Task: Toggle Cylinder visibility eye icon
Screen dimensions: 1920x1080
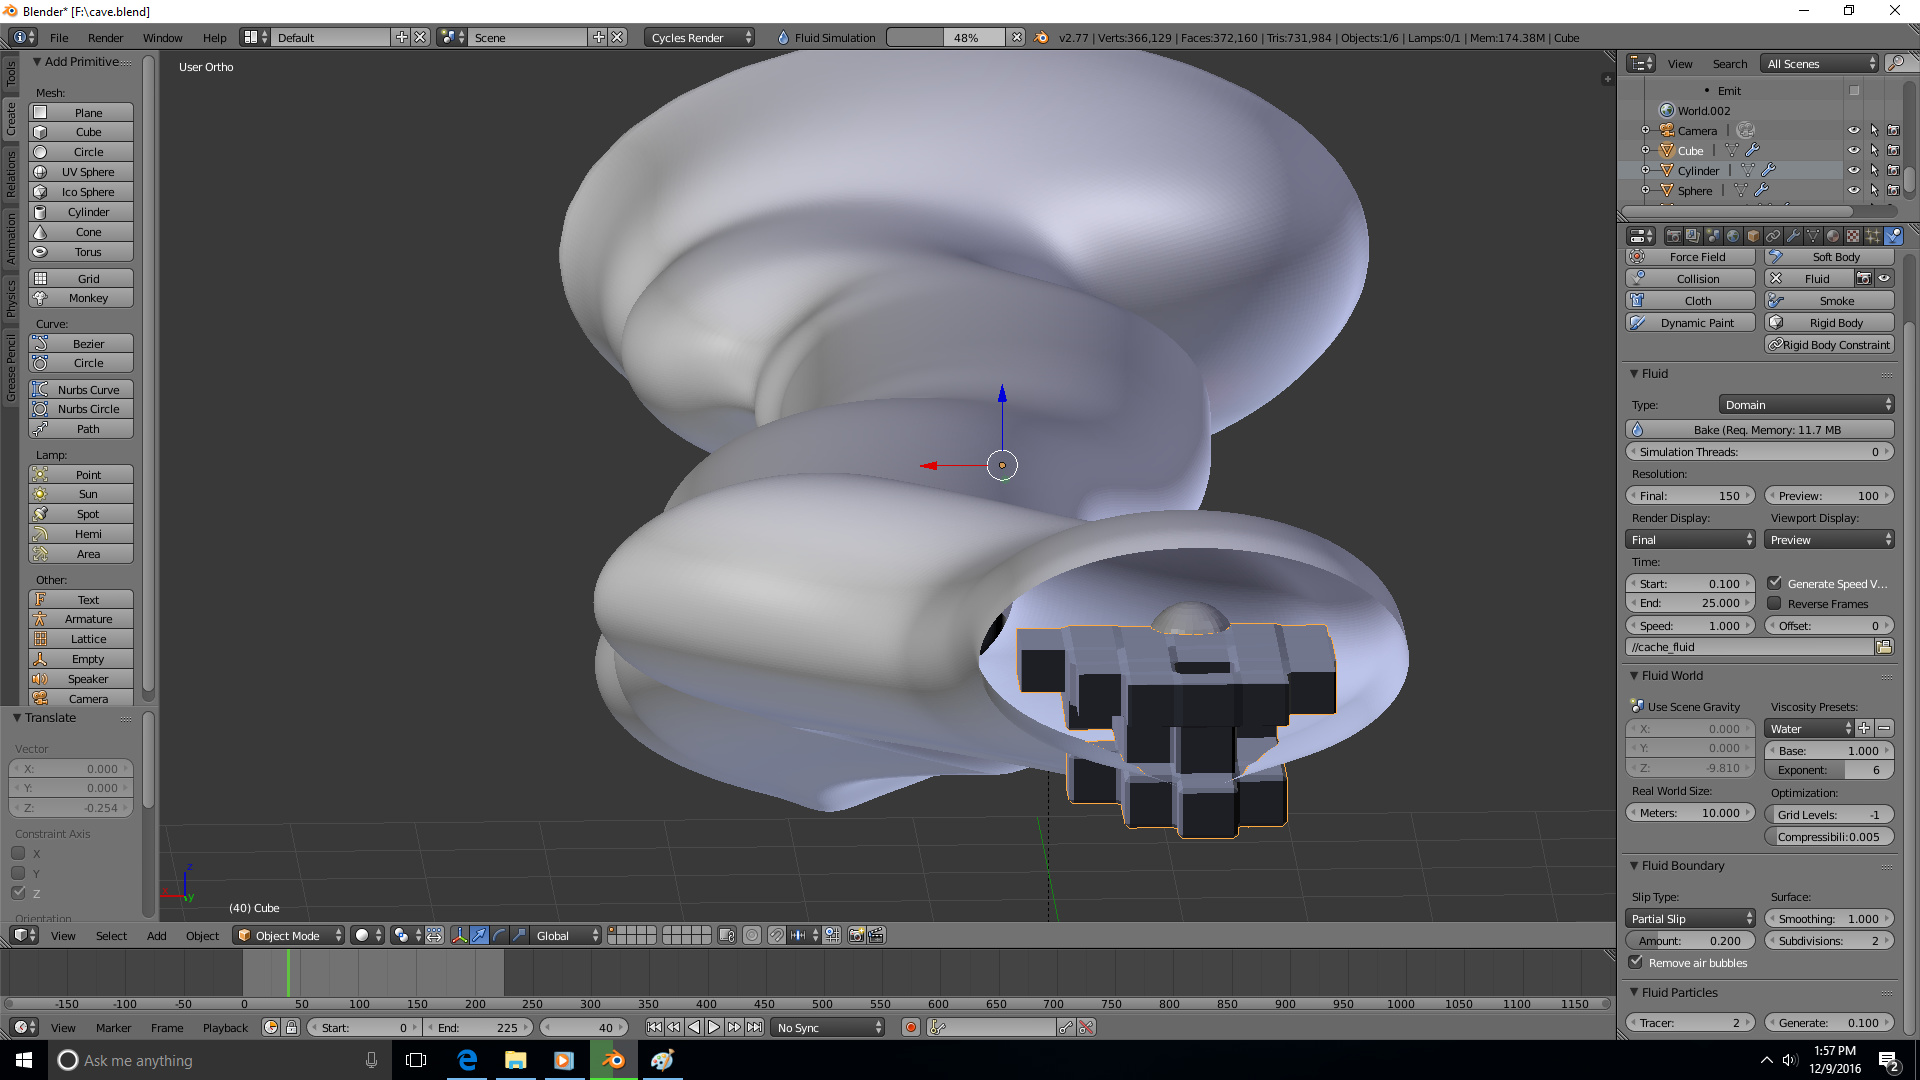Action: point(1853,170)
